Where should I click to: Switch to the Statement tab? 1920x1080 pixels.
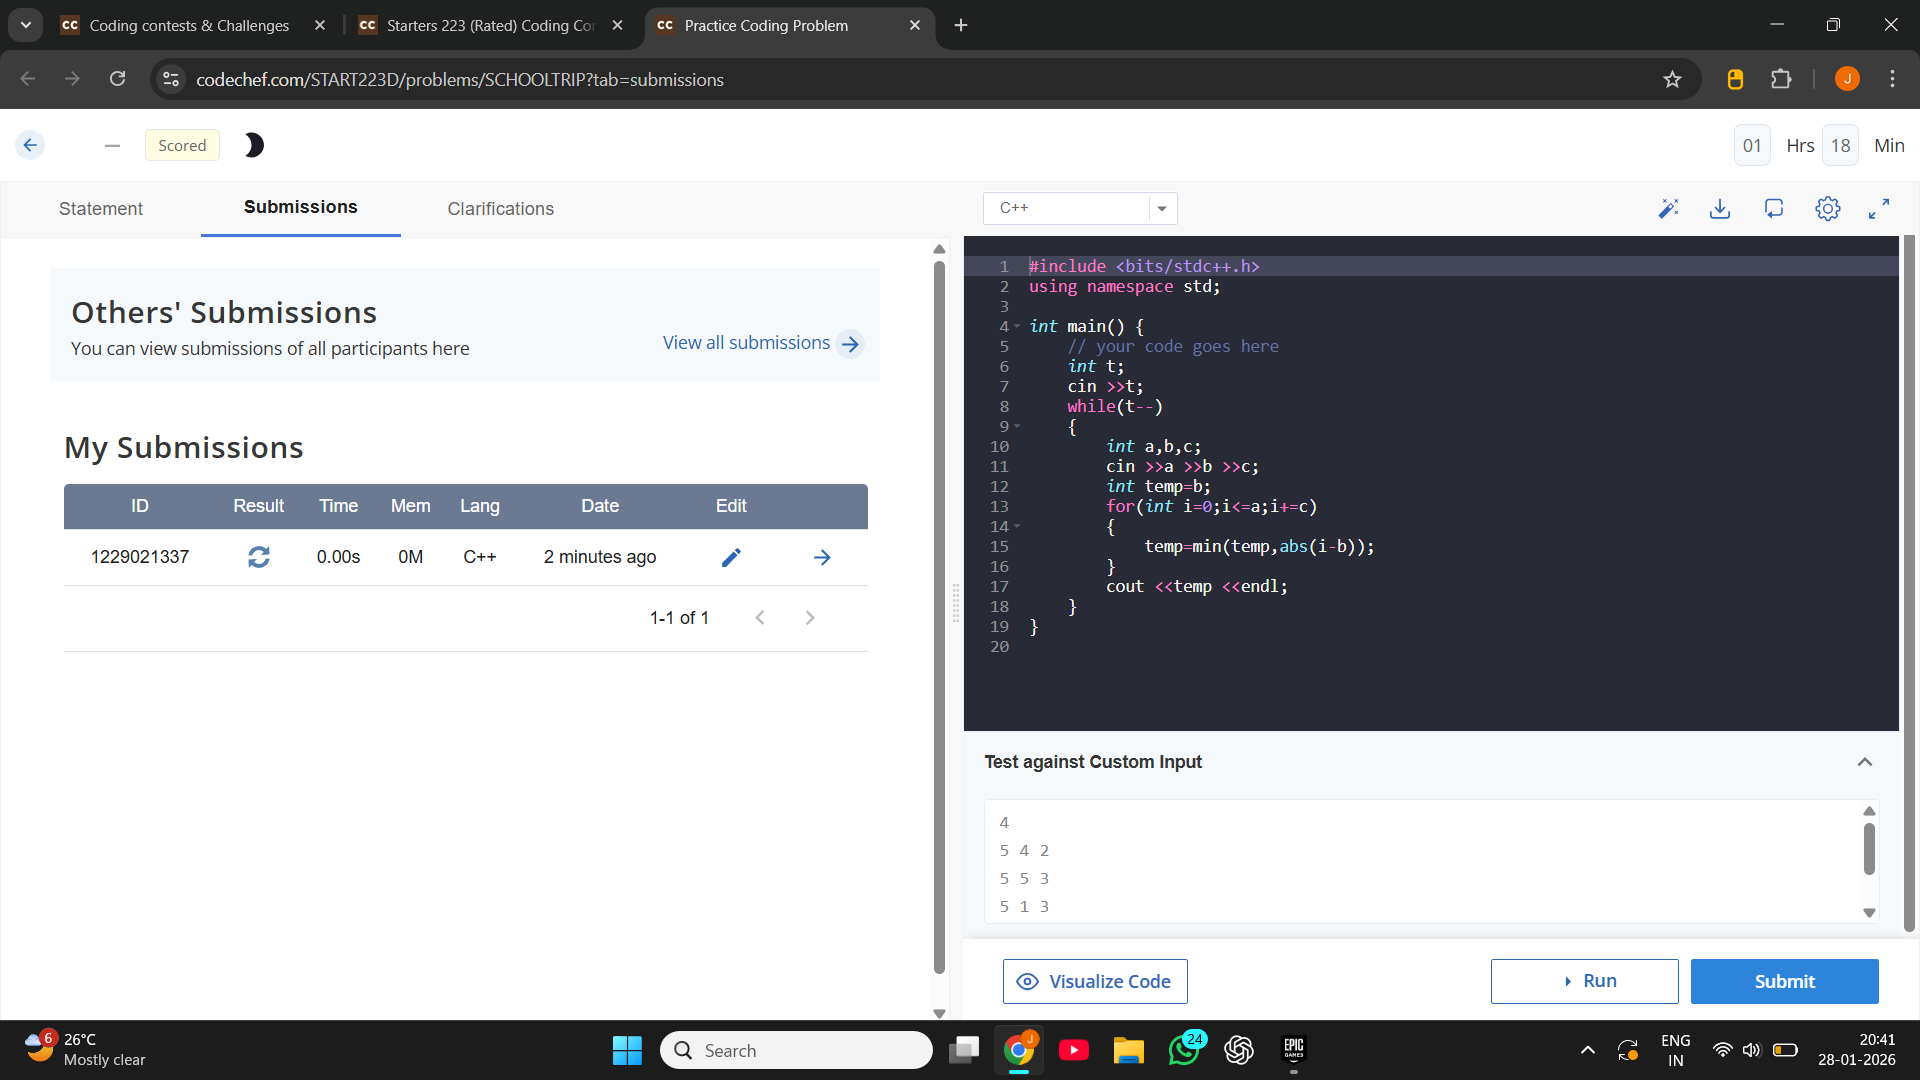click(x=100, y=208)
